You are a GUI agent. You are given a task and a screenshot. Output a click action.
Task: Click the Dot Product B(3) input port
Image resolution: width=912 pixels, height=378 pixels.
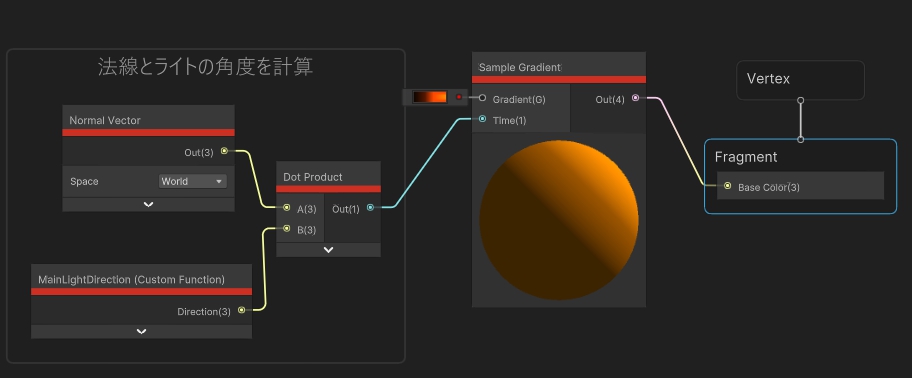[x=286, y=229]
